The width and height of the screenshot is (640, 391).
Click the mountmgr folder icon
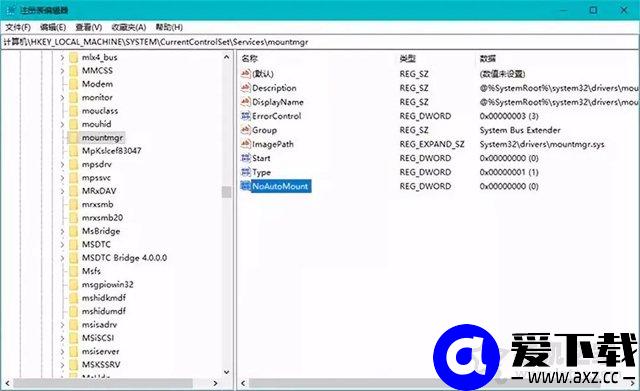pyautogui.click(x=73, y=138)
